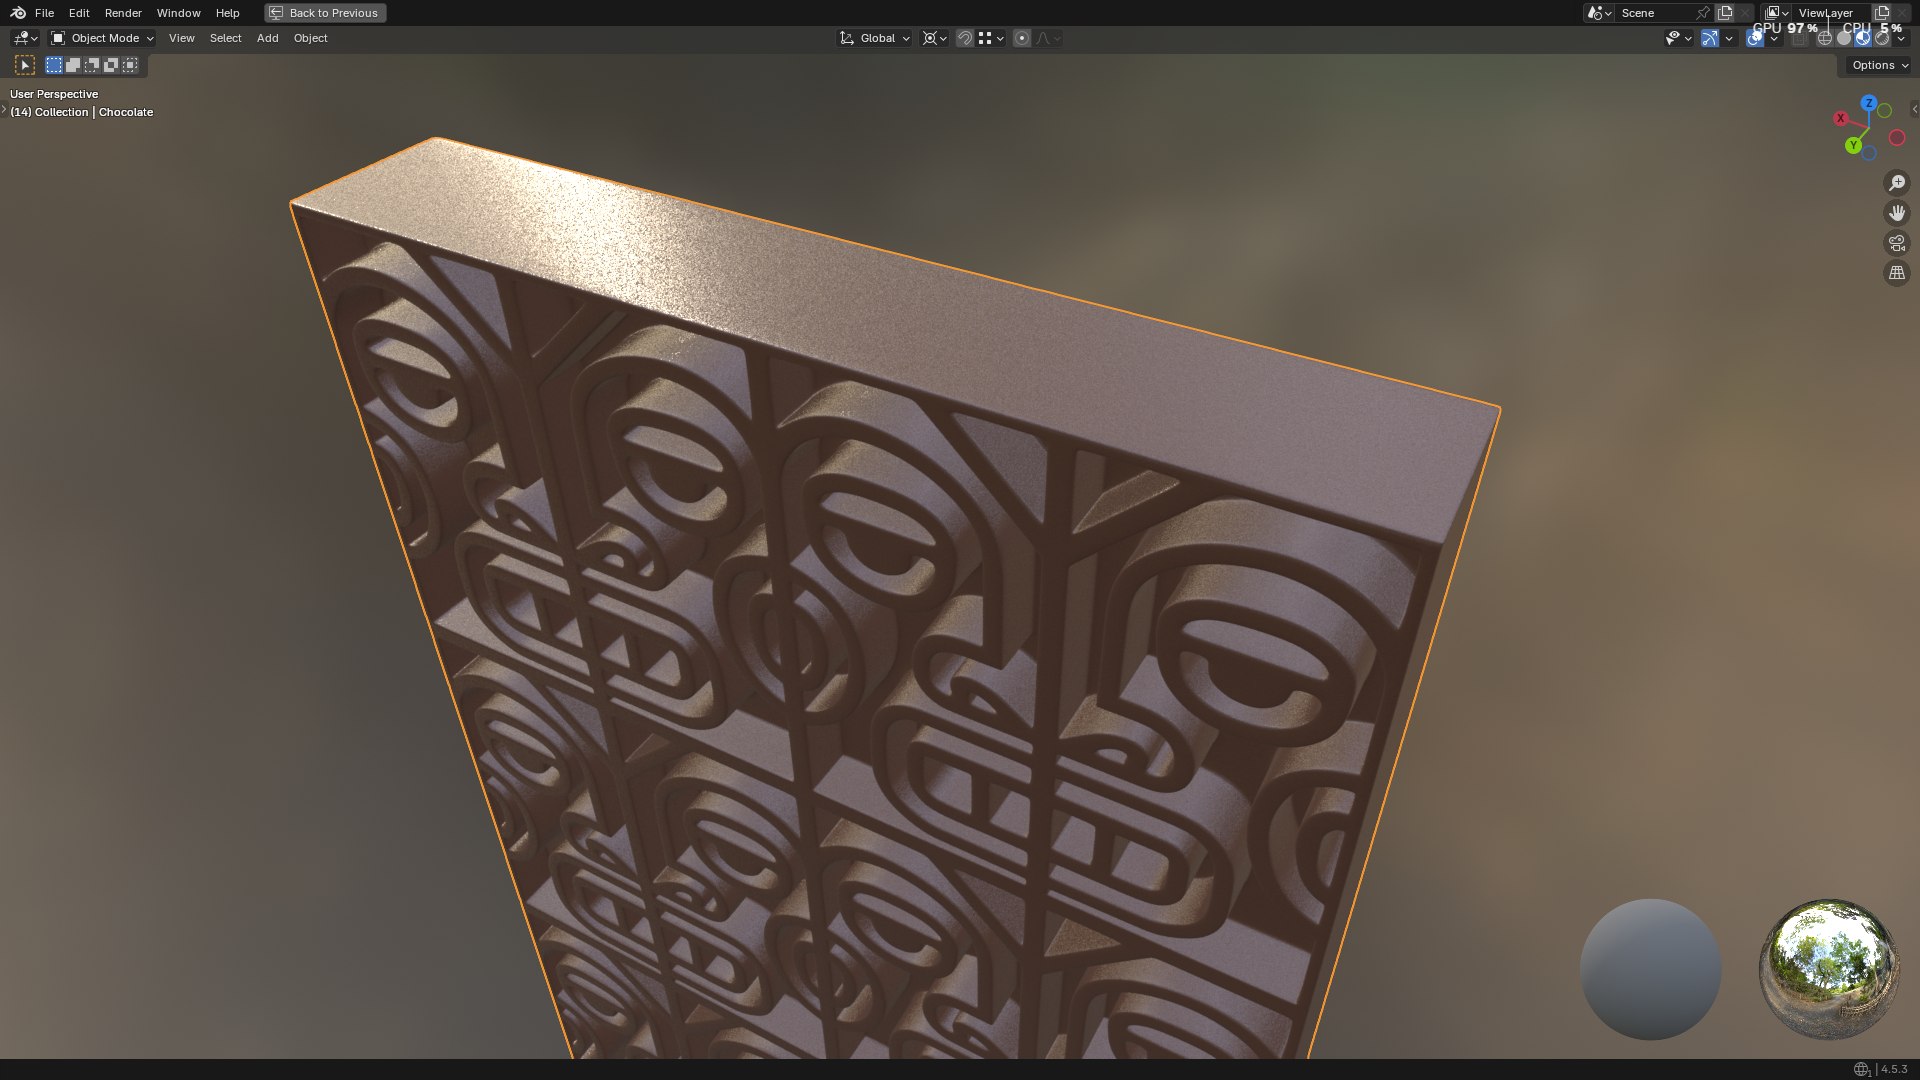Image resolution: width=1920 pixels, height=1080 pixels.
Task: Click the grey material preview sphere
Action: [x=1650, y=969]
